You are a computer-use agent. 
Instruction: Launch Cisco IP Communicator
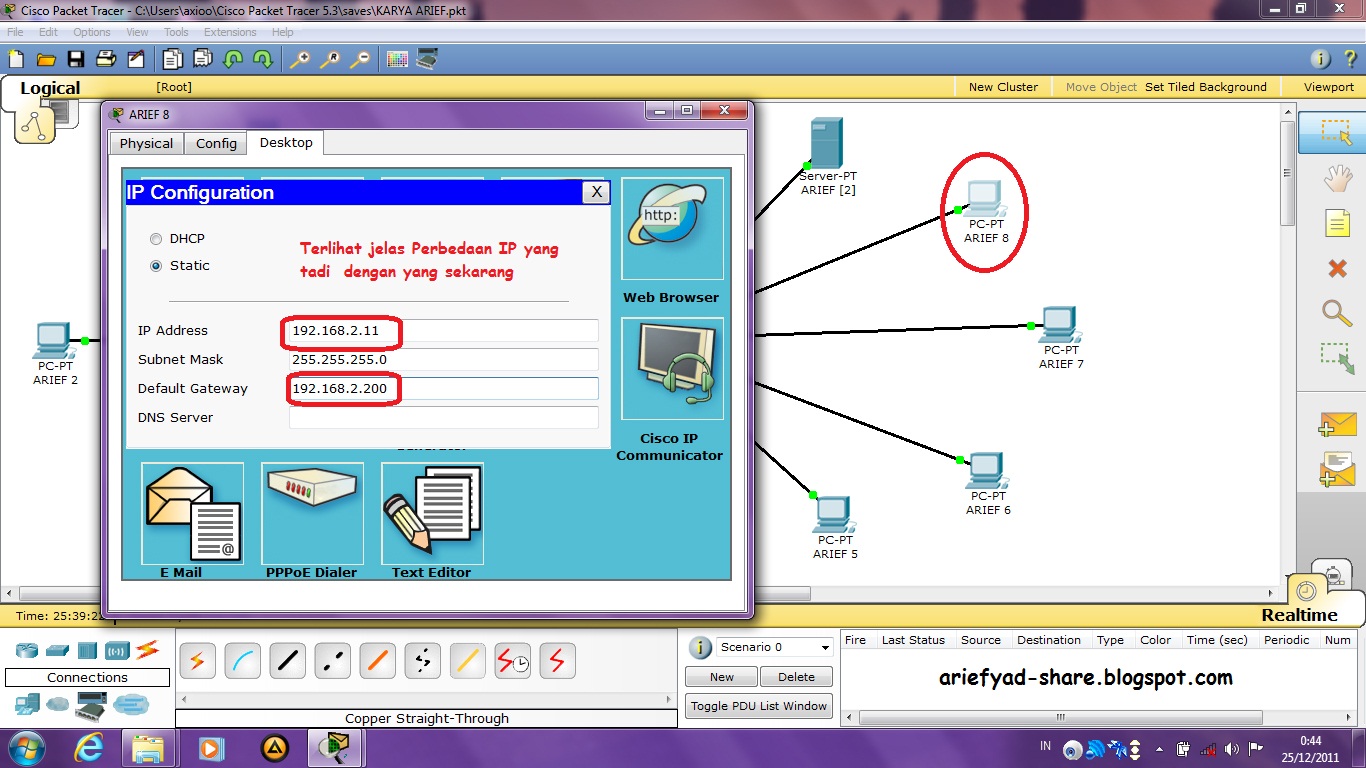672,370
